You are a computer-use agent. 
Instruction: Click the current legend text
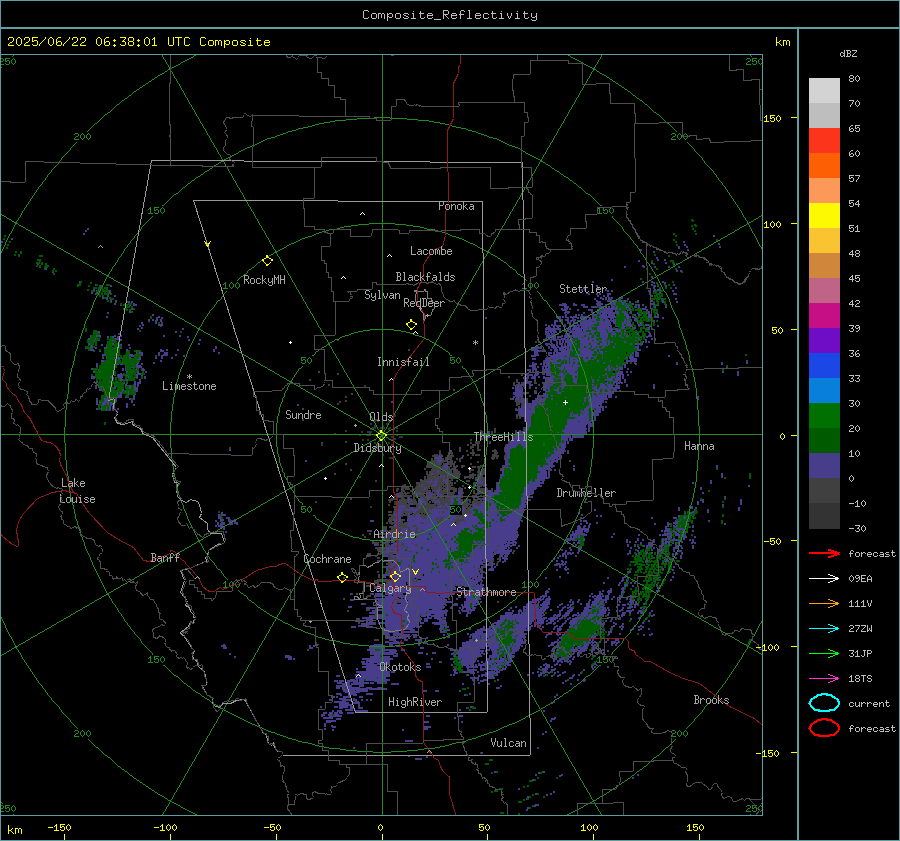pyautogui.click(x=869, y=703)
